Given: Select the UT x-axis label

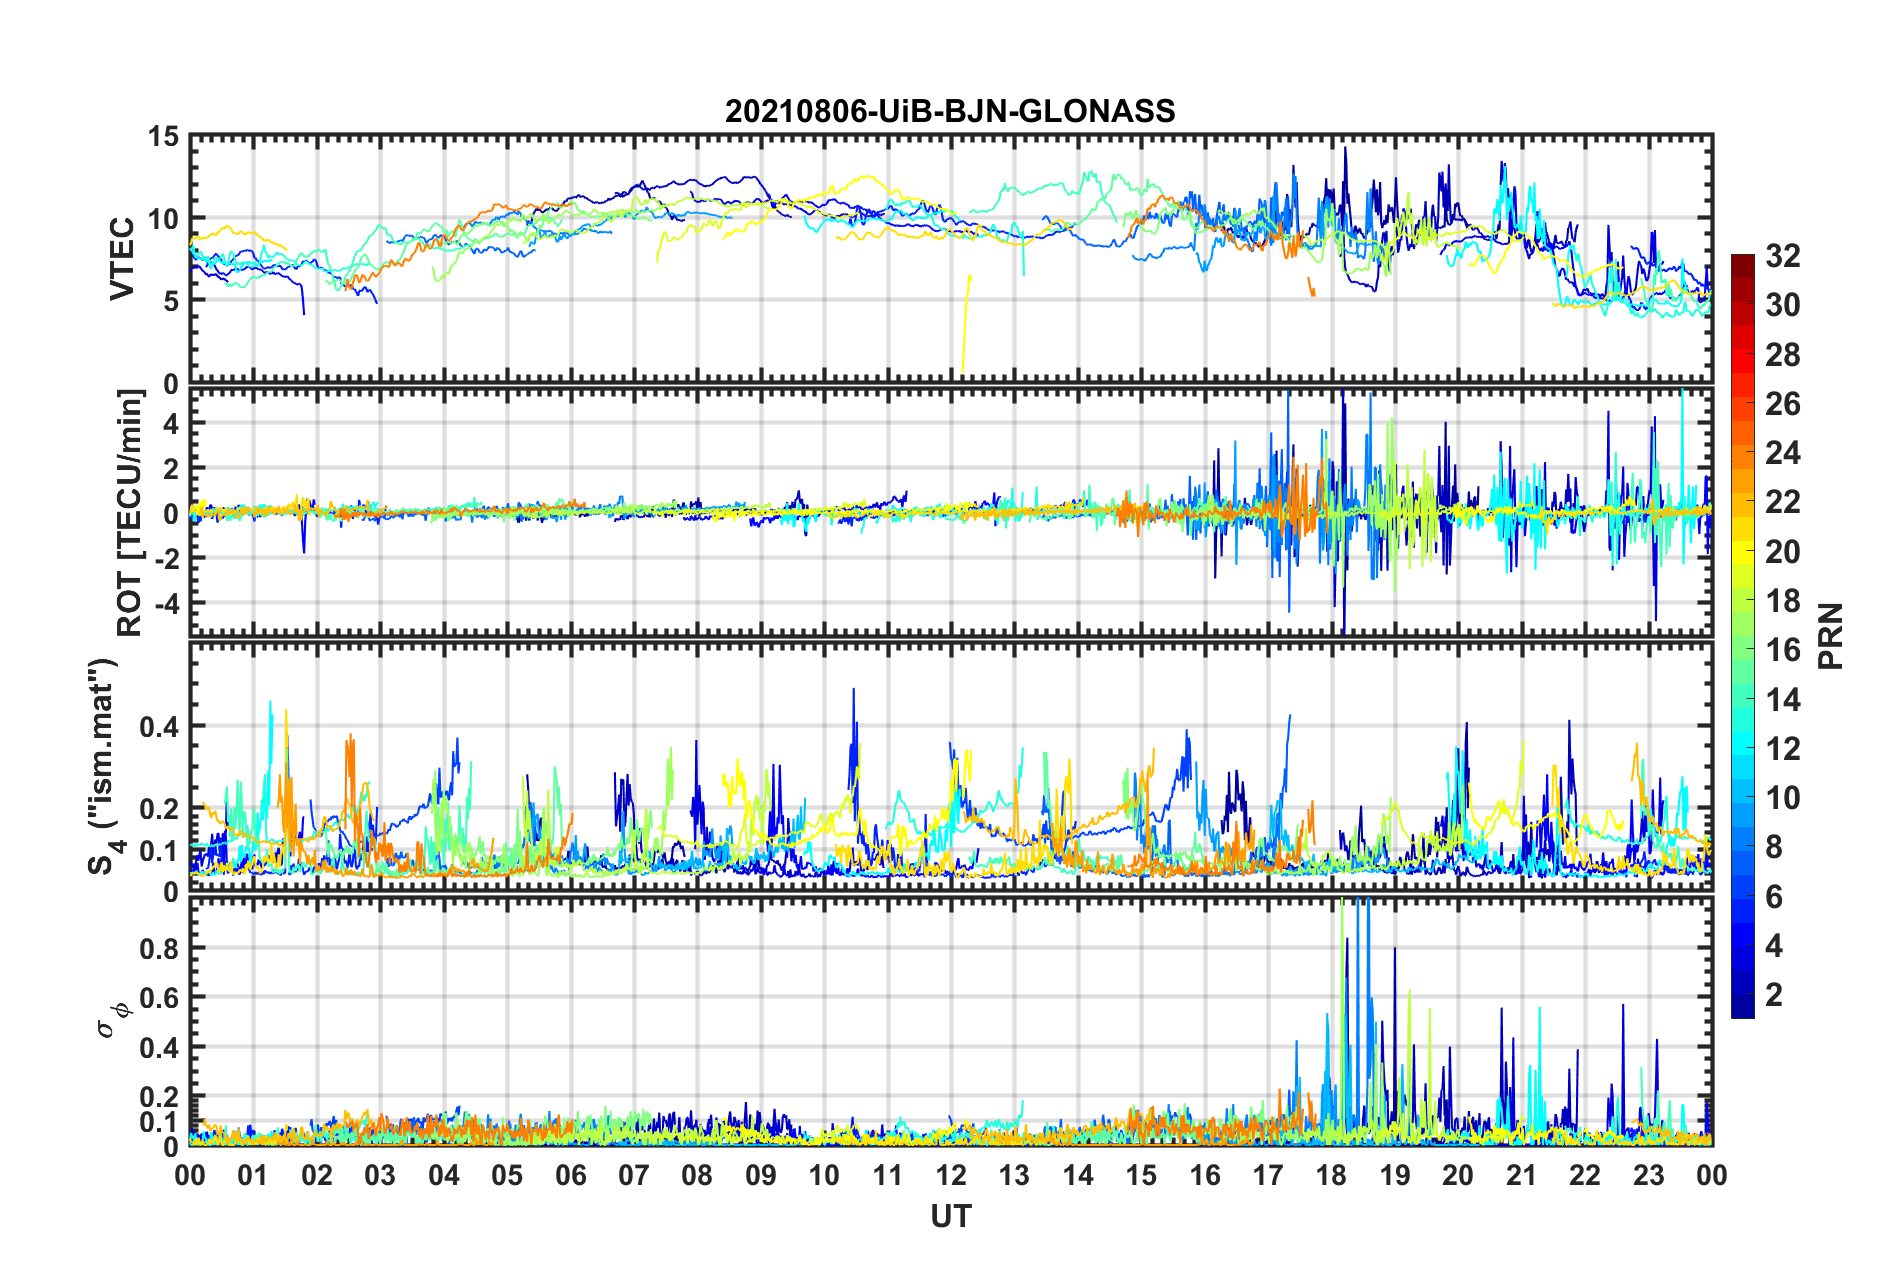Looking at the screenshot, I should tap(950, 1216).
